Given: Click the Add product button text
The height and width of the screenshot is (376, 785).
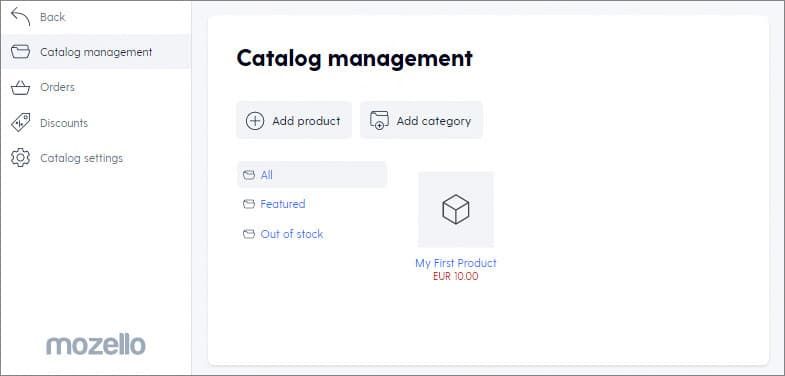Looking at the screenshot, I should click(306, 121).
